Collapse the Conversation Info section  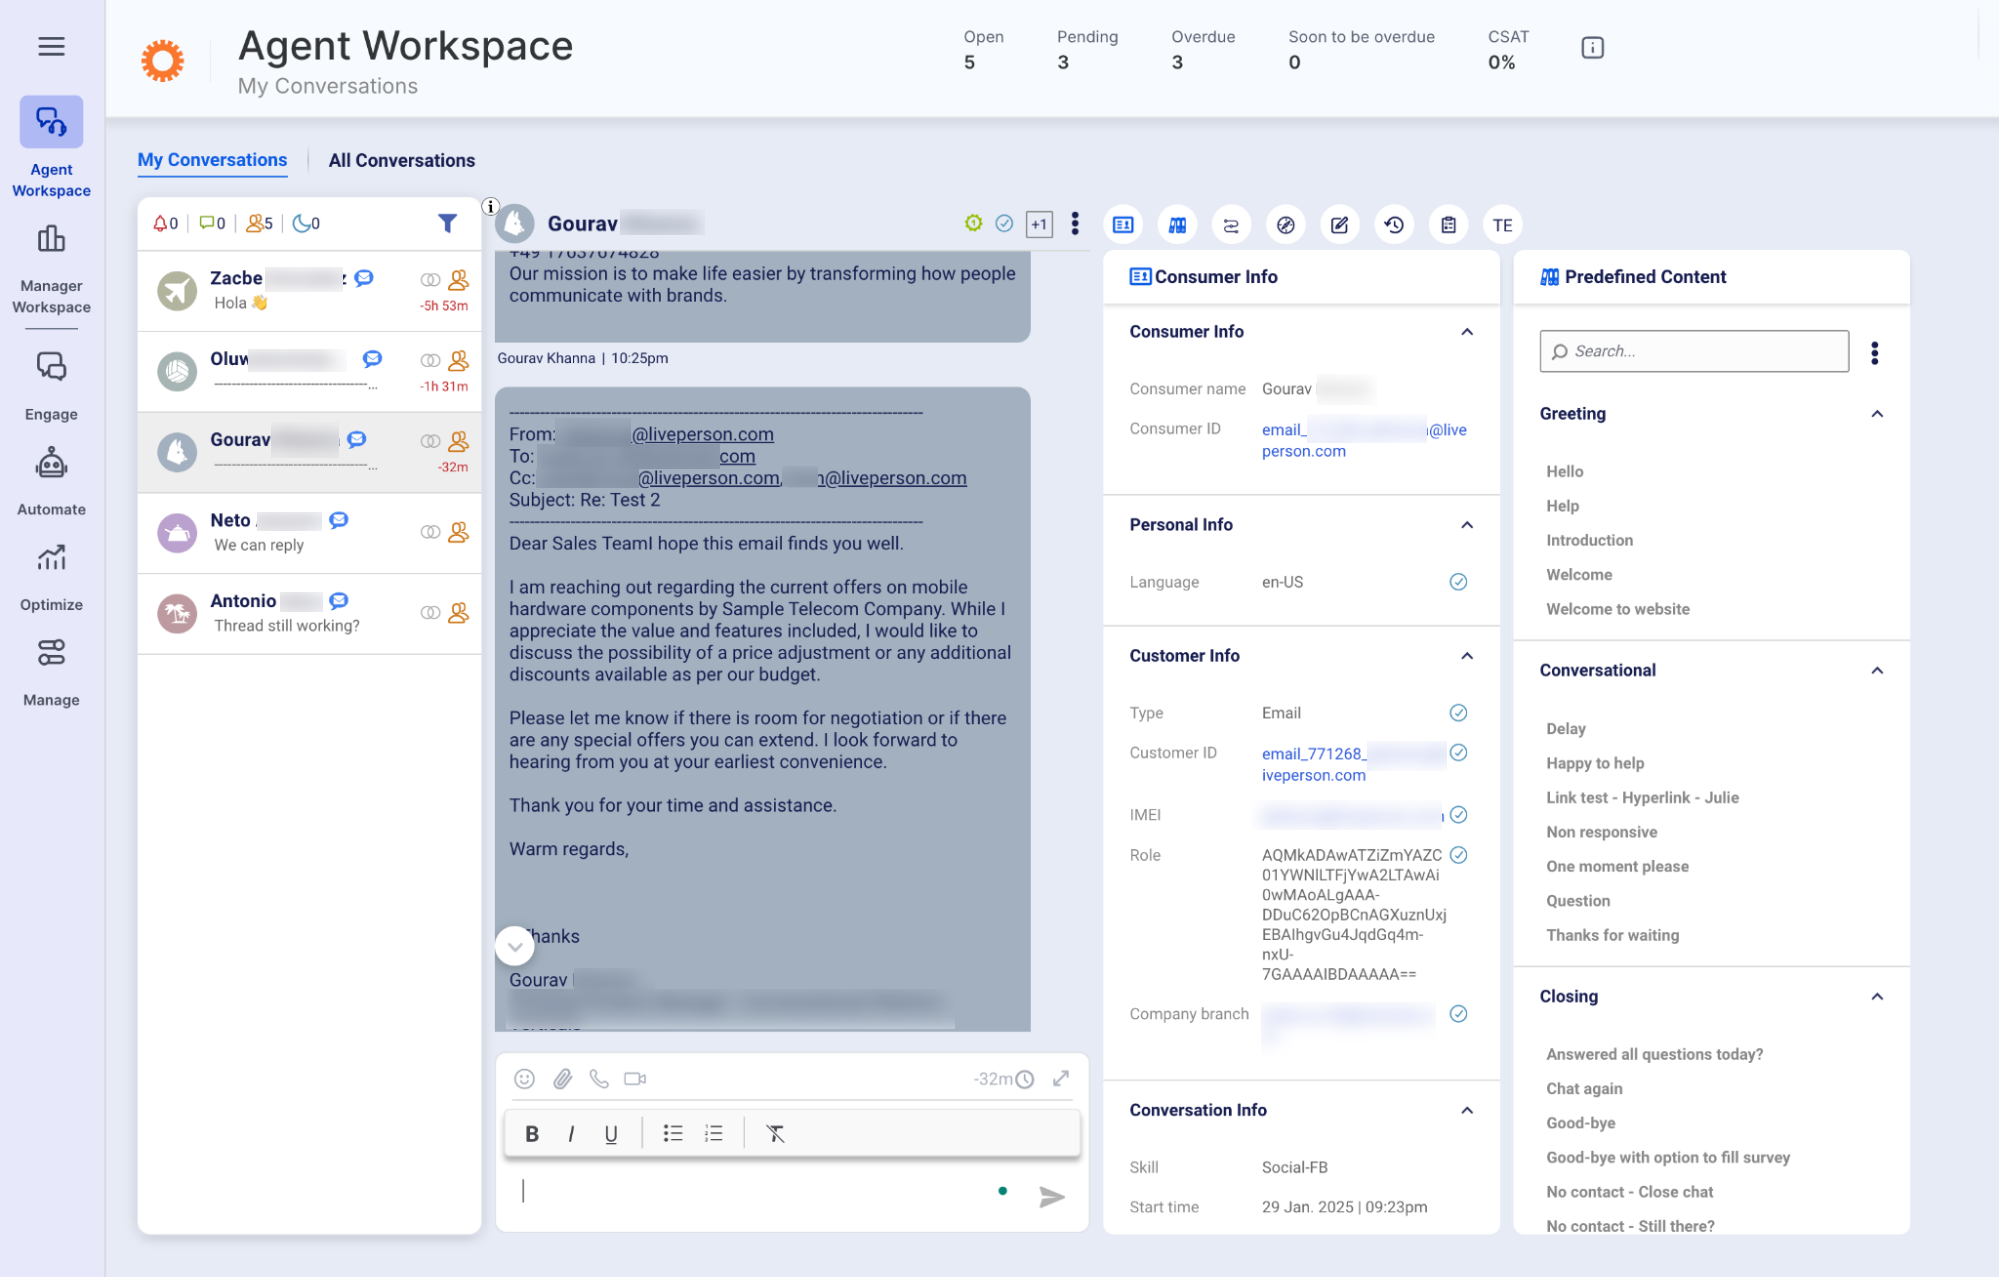1466,1110
